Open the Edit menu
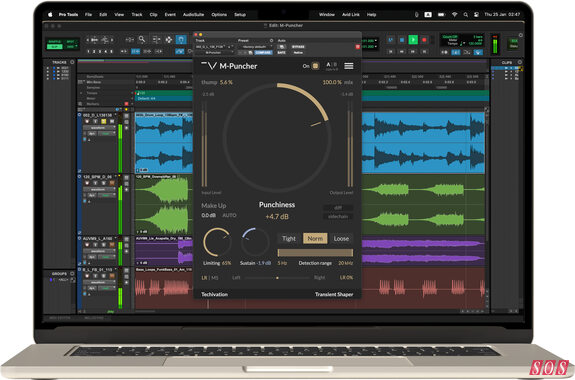Image resolution: width=575 pixels, height=380 pixels. point(103,15)
